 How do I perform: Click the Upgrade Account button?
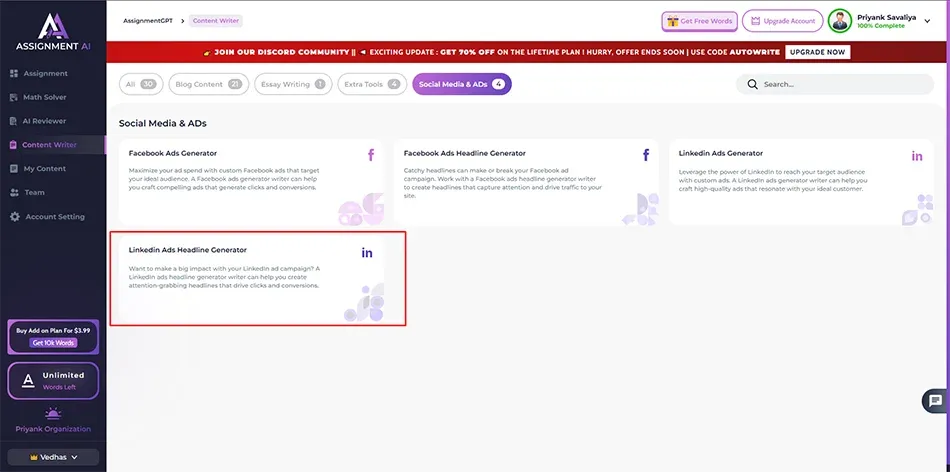782,21
